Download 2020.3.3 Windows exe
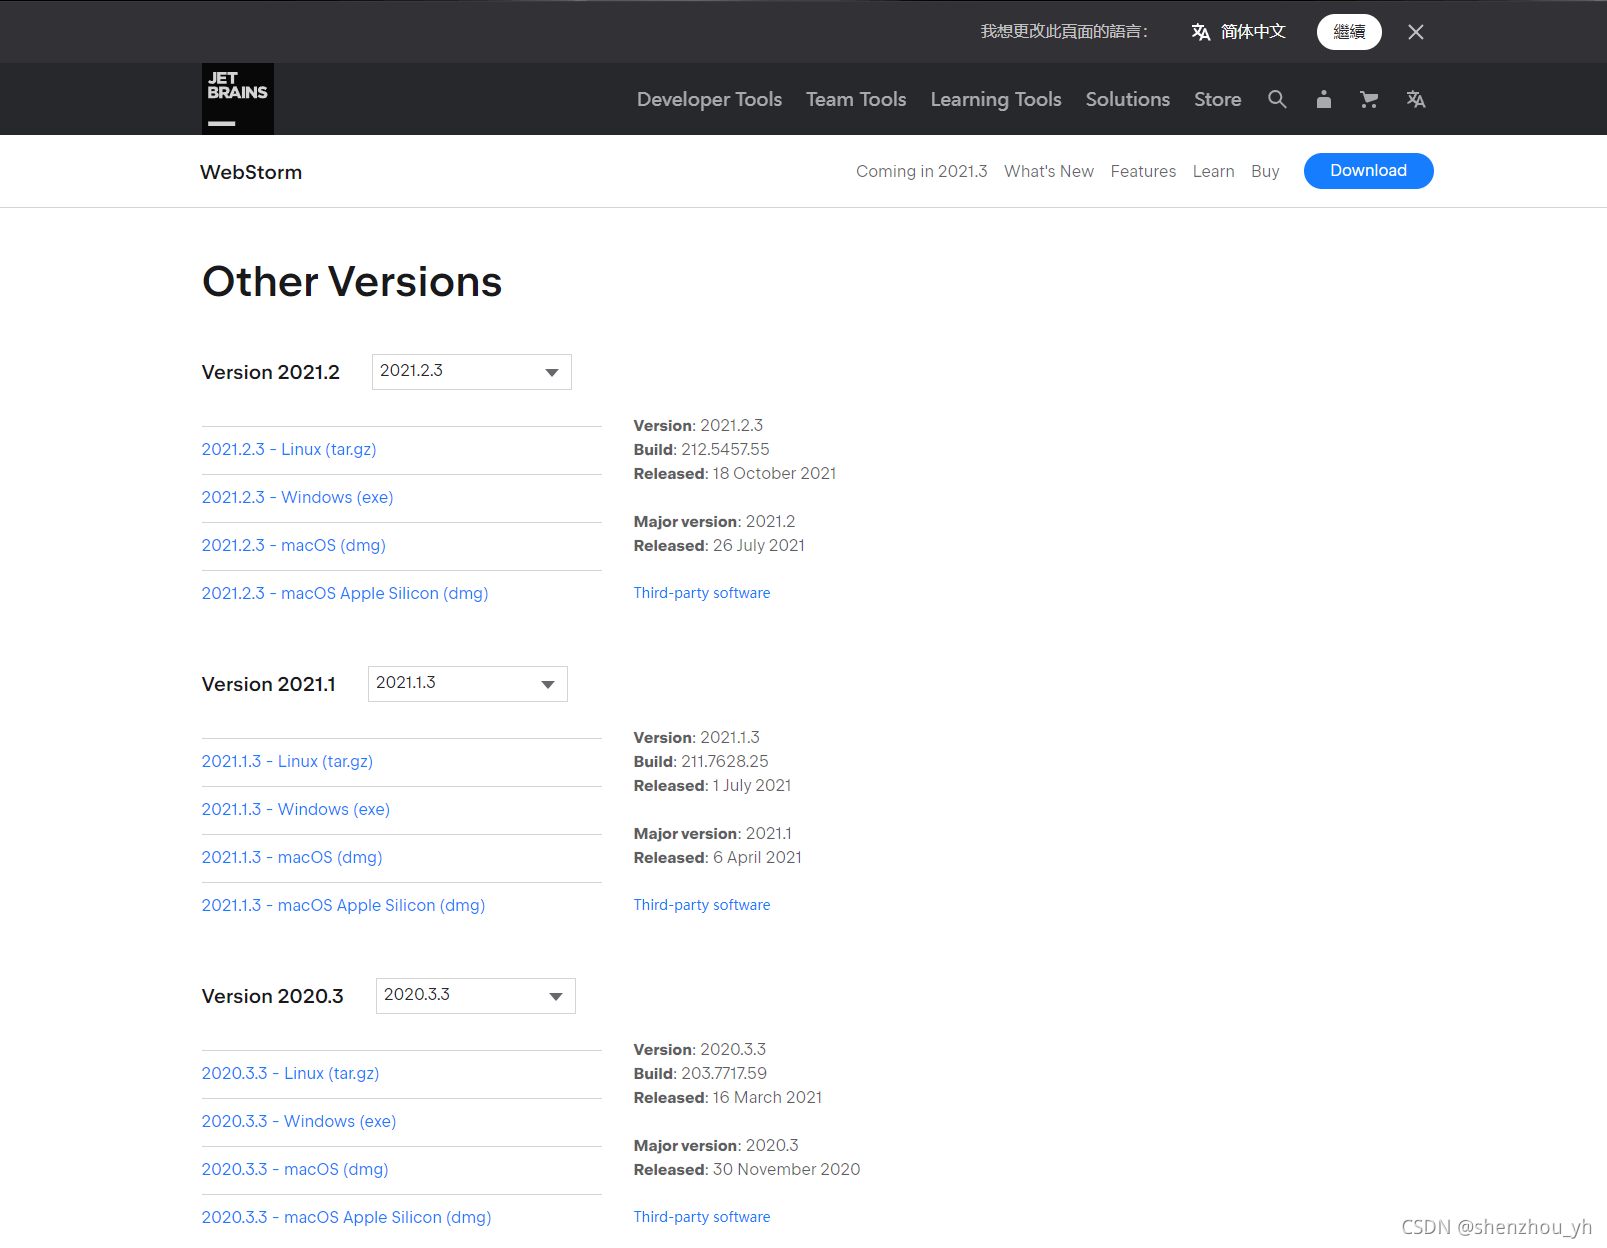This screenshot has width=1607, height=1248. (x=299, y=1121)
